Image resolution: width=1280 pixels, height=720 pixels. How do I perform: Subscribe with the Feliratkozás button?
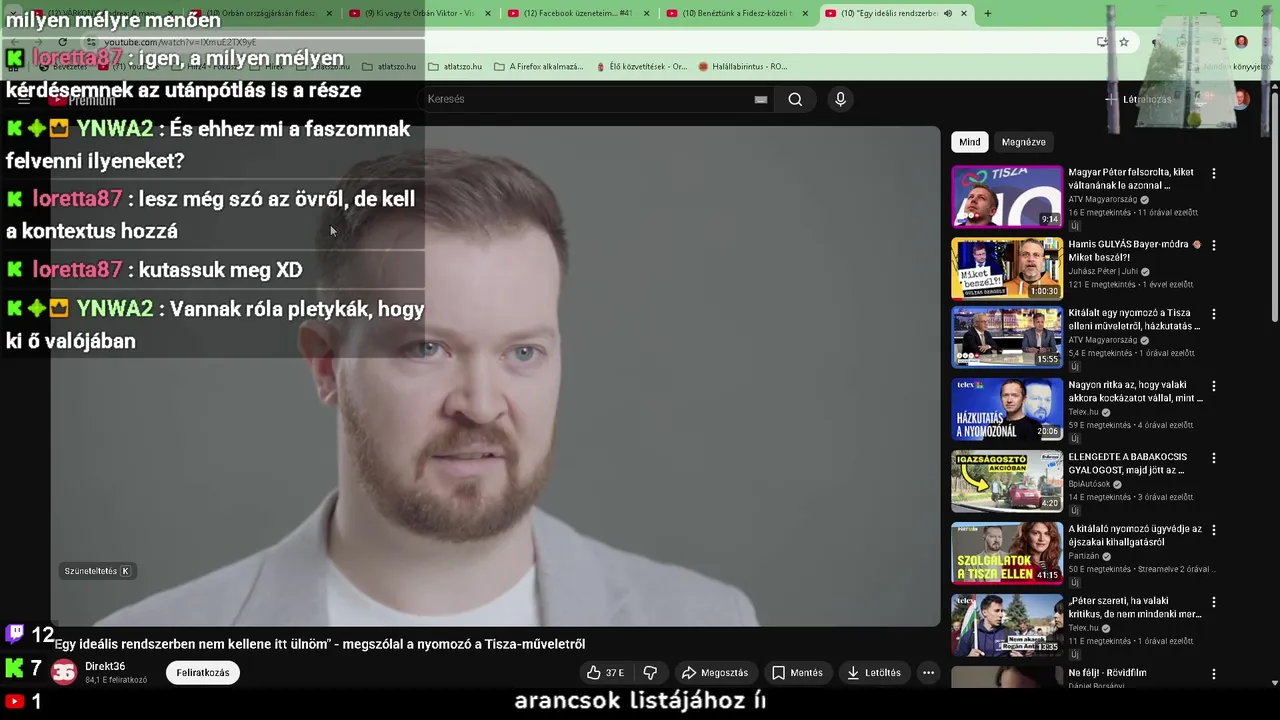tap(203, 673)
